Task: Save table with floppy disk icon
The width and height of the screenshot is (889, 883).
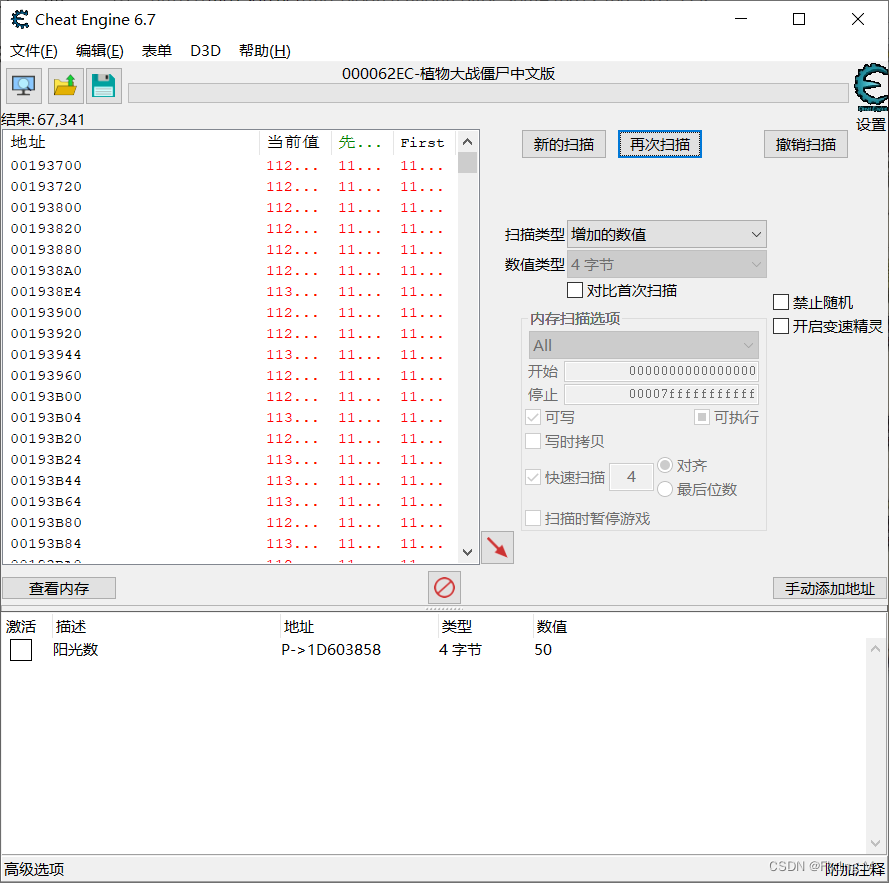Action: (104, 86)
